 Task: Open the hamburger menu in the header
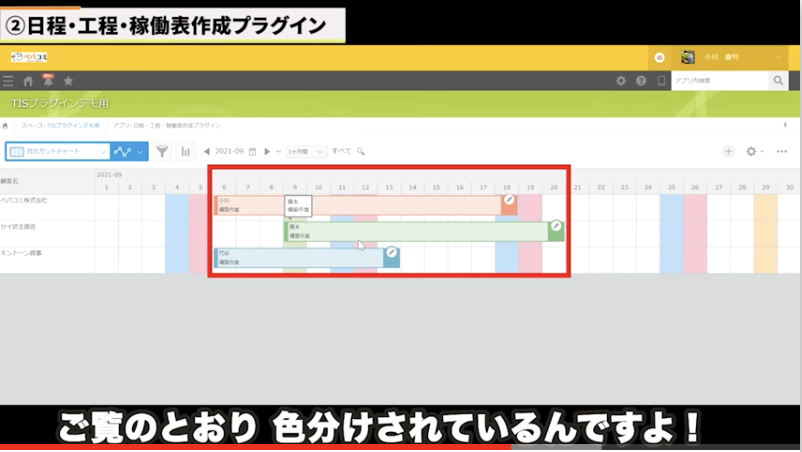pyautogui.click(x=9, y=81)
